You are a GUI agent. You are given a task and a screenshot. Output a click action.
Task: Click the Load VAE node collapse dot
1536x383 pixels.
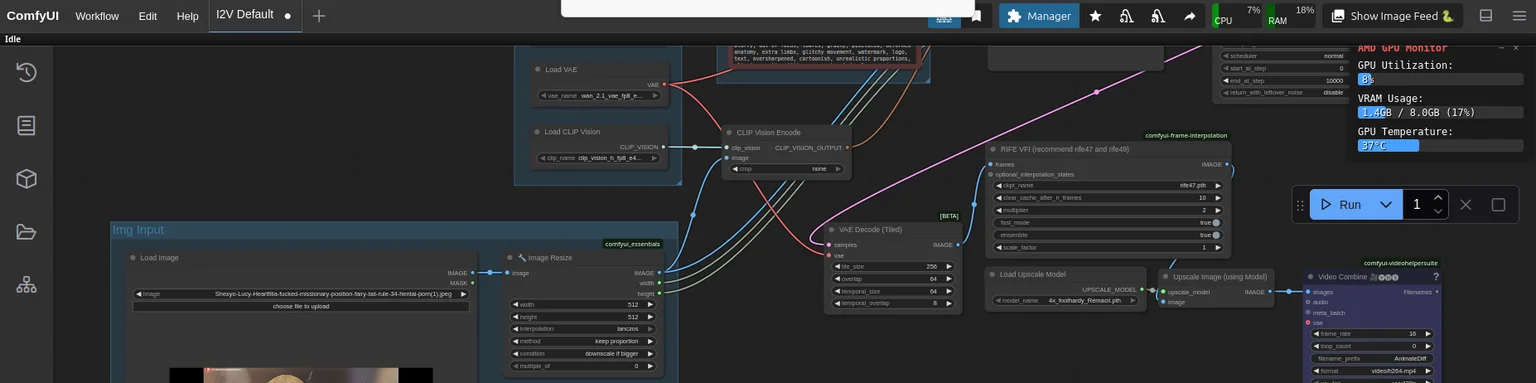pyautogui.click(x=537, y=70)
